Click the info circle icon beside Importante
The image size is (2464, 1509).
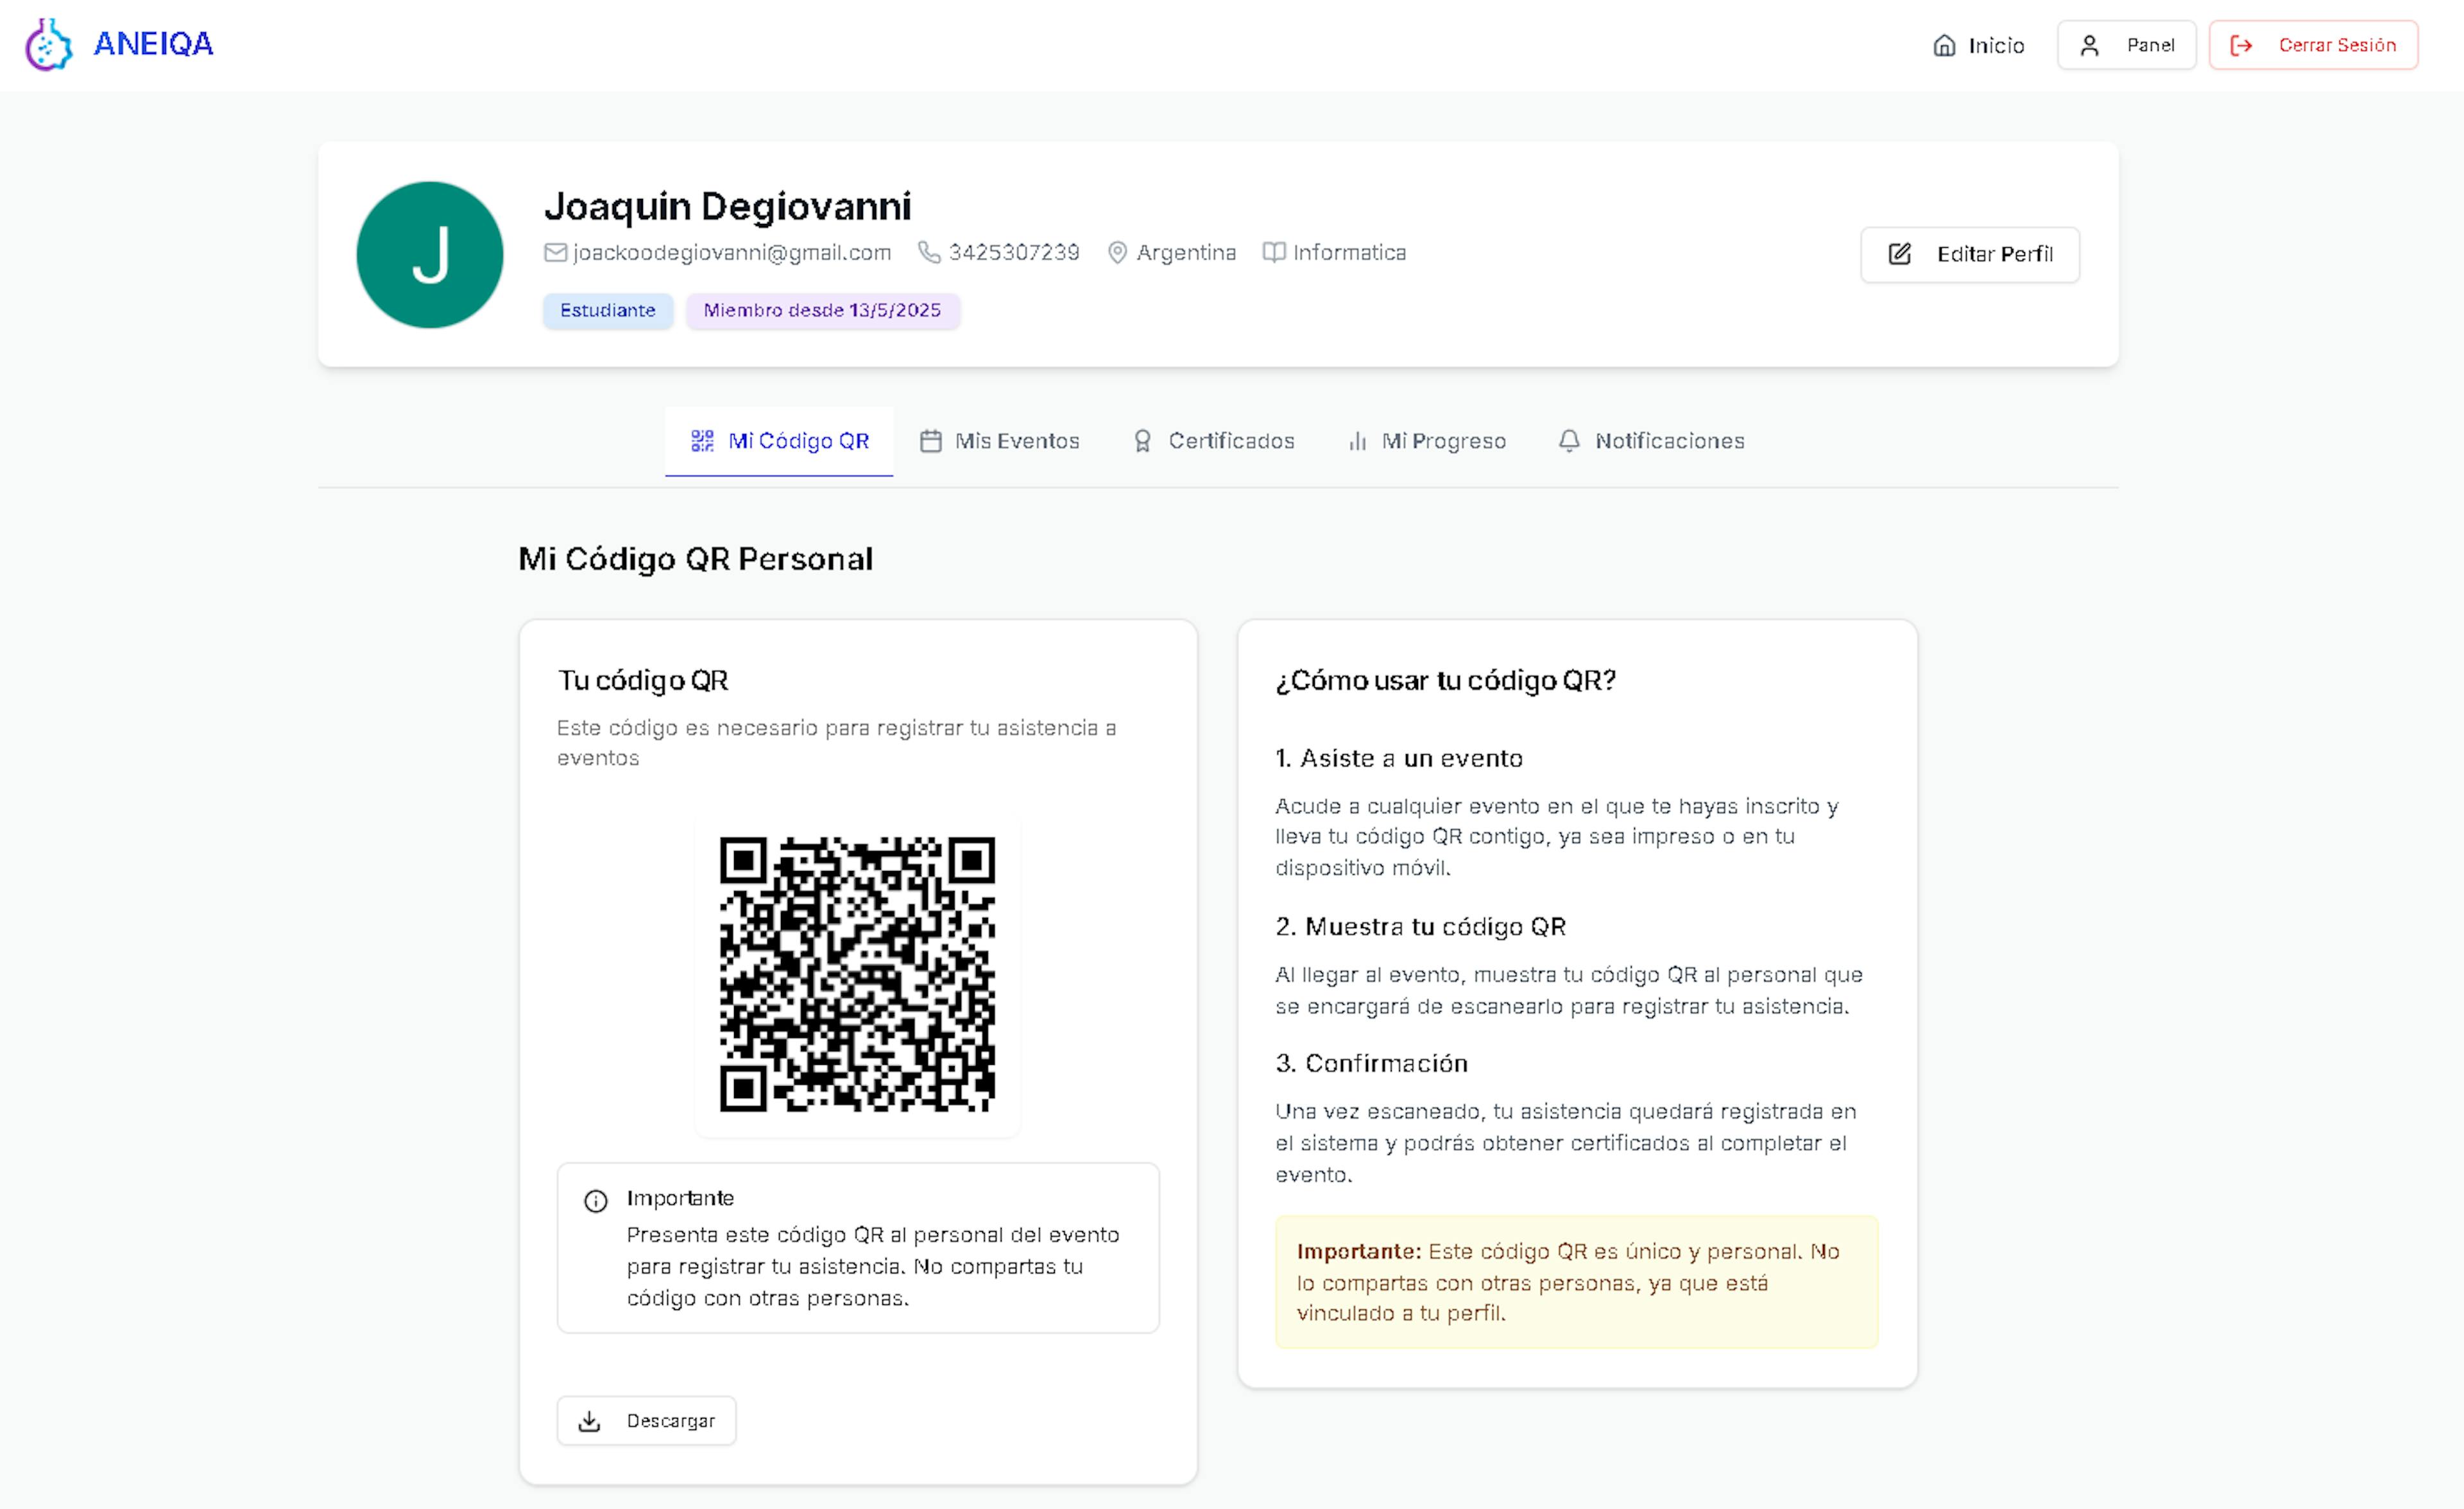pyautogui.click(x=596, y=1201)
